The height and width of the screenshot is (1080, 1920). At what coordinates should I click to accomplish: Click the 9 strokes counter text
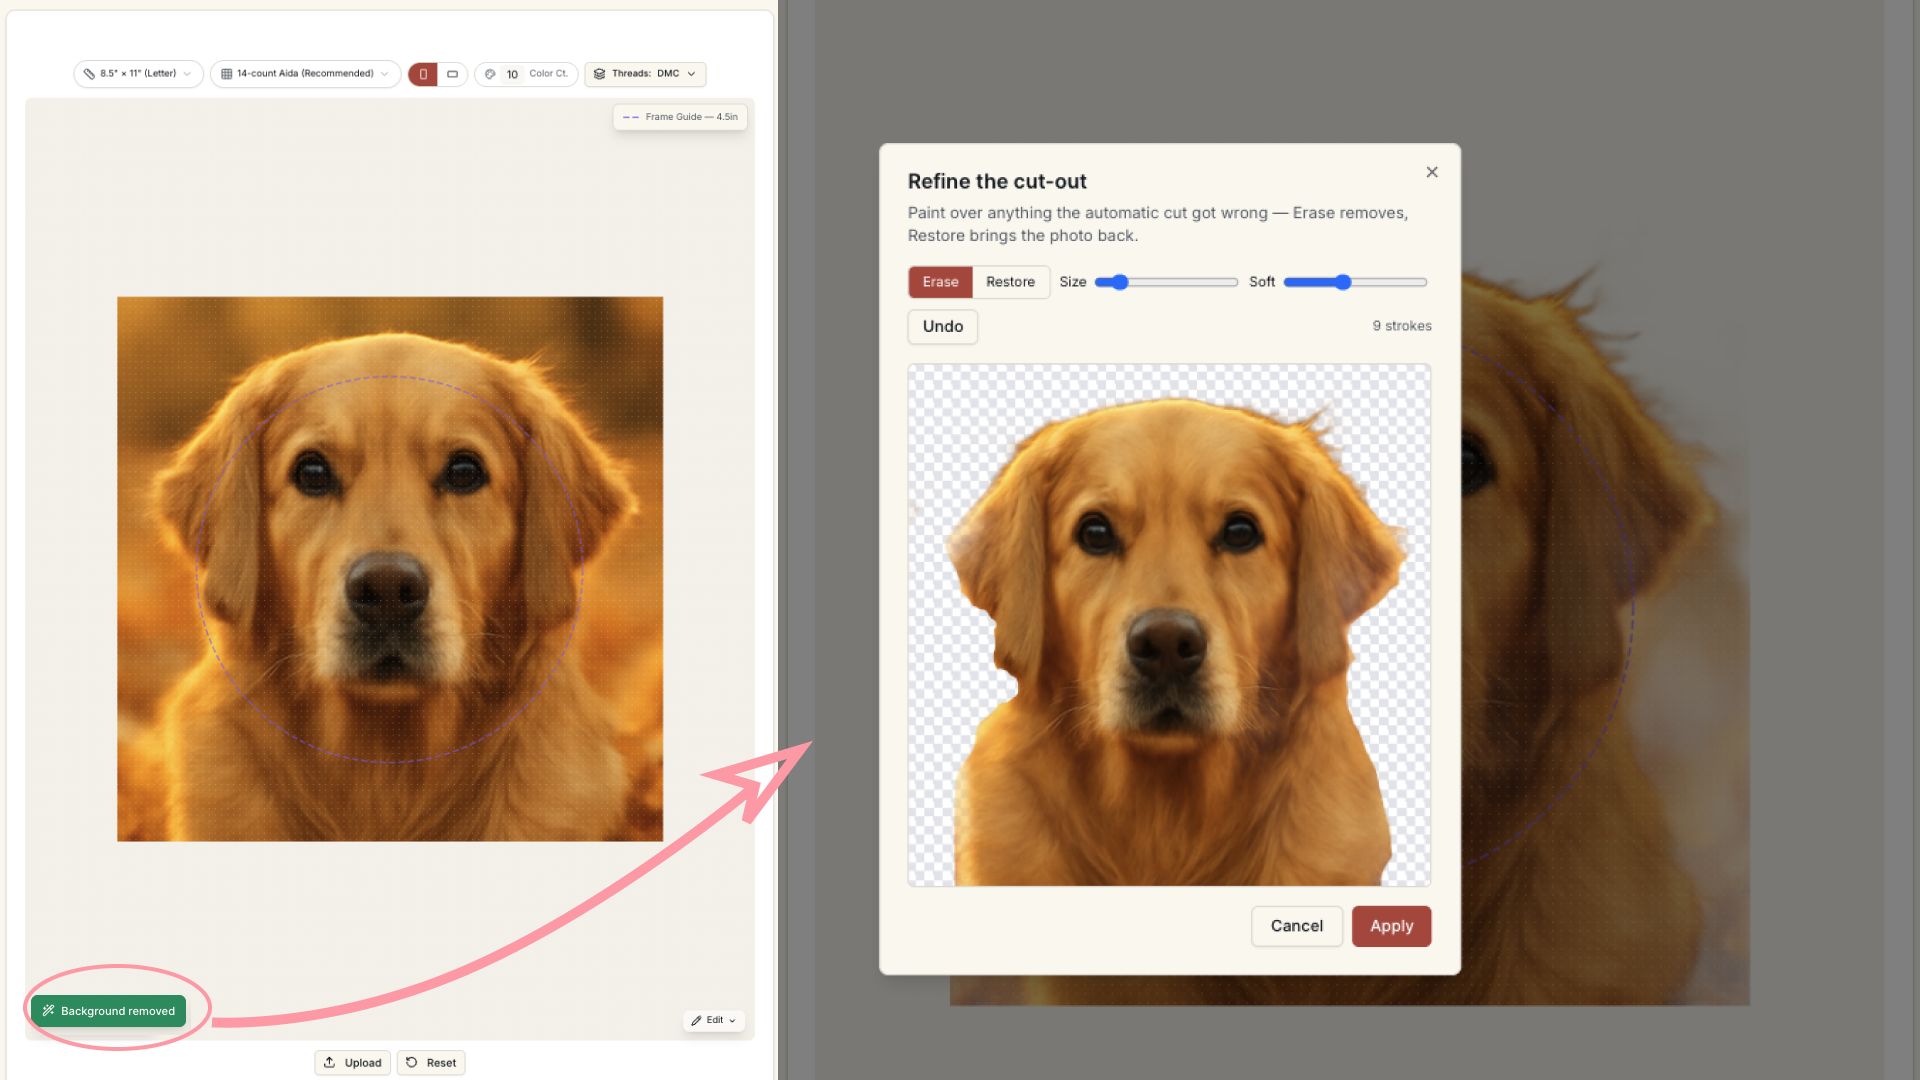(x=1402, y=326)
